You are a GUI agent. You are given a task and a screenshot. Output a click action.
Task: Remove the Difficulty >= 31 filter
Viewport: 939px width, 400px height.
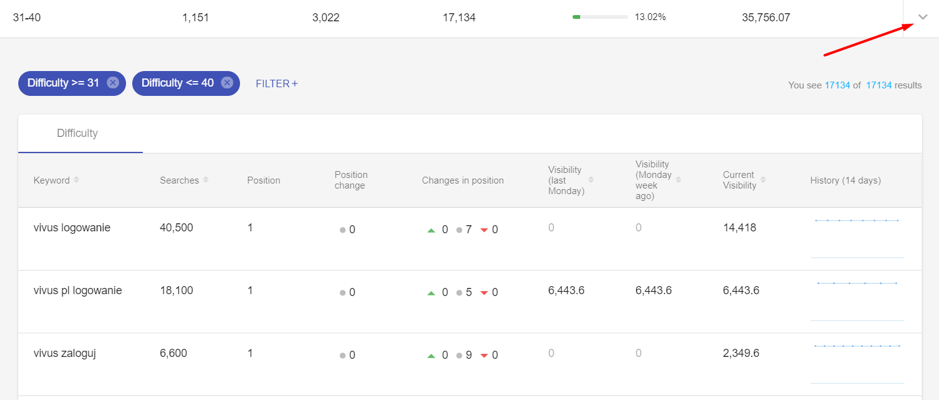(113, 83)
